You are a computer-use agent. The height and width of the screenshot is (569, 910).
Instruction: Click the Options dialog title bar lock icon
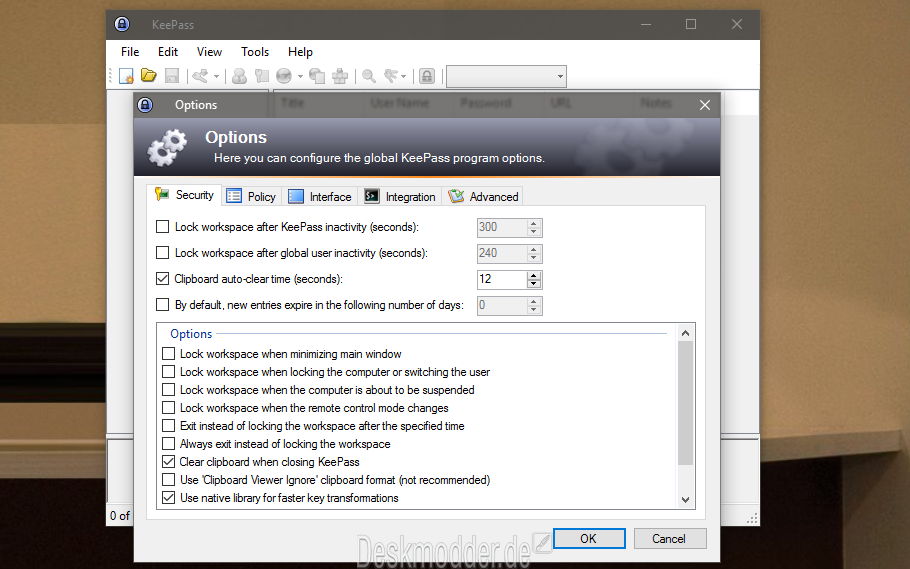click(x=145, y=105)
